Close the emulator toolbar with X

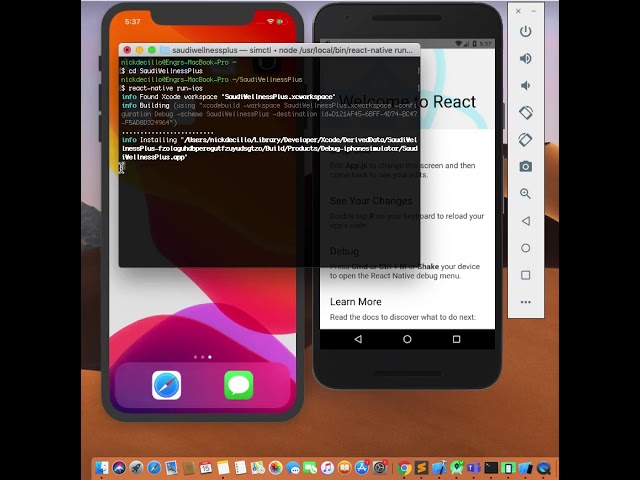tap(518, 11)
